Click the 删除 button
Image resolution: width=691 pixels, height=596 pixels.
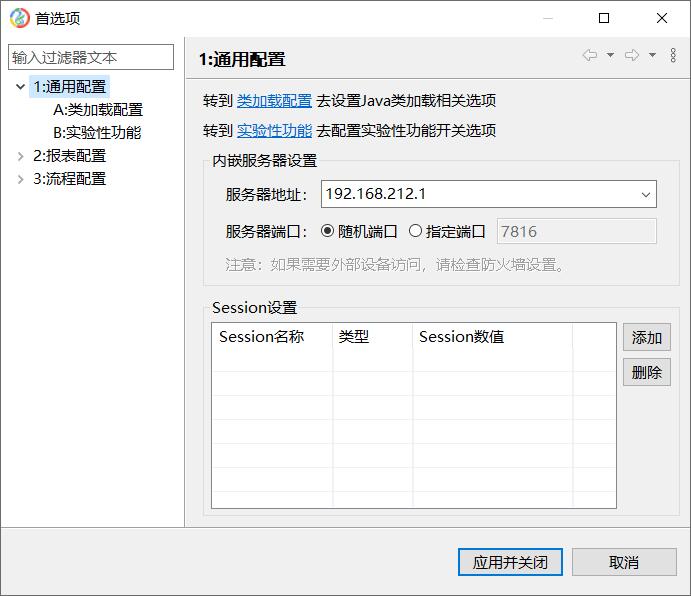coord(646,372)
